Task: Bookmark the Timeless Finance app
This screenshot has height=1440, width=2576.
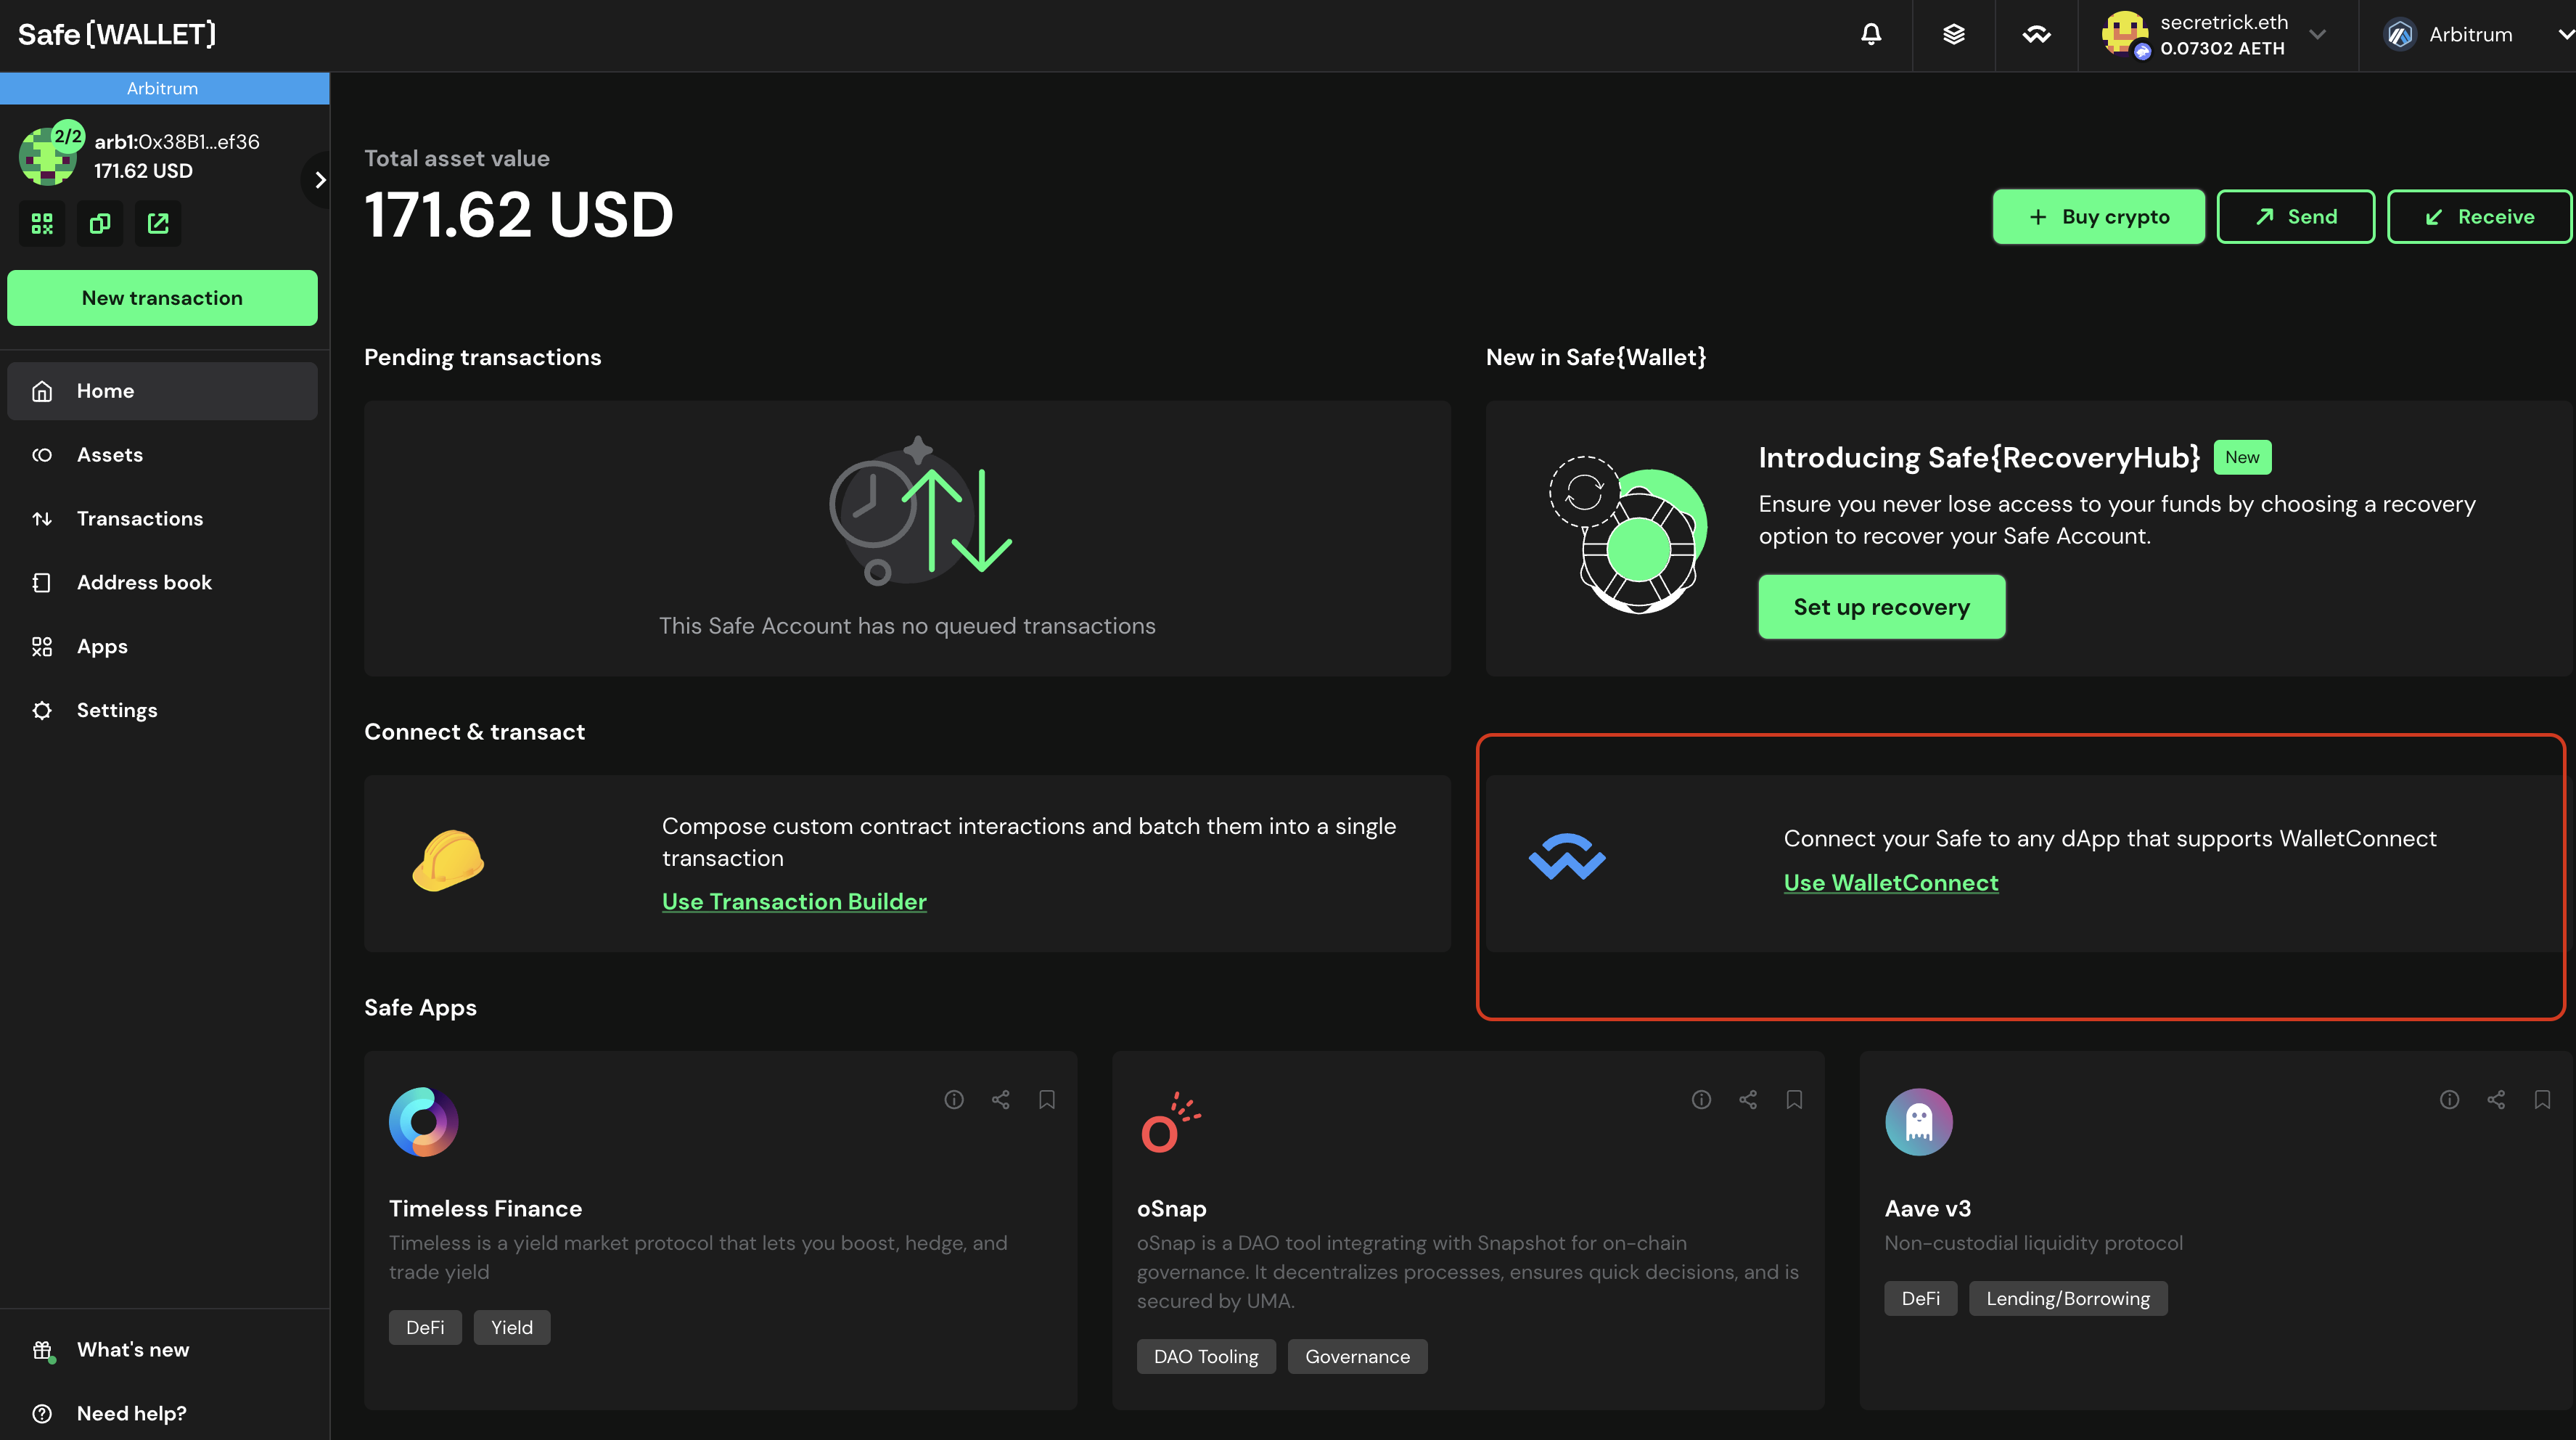Action: (x=1047, y=1100)
